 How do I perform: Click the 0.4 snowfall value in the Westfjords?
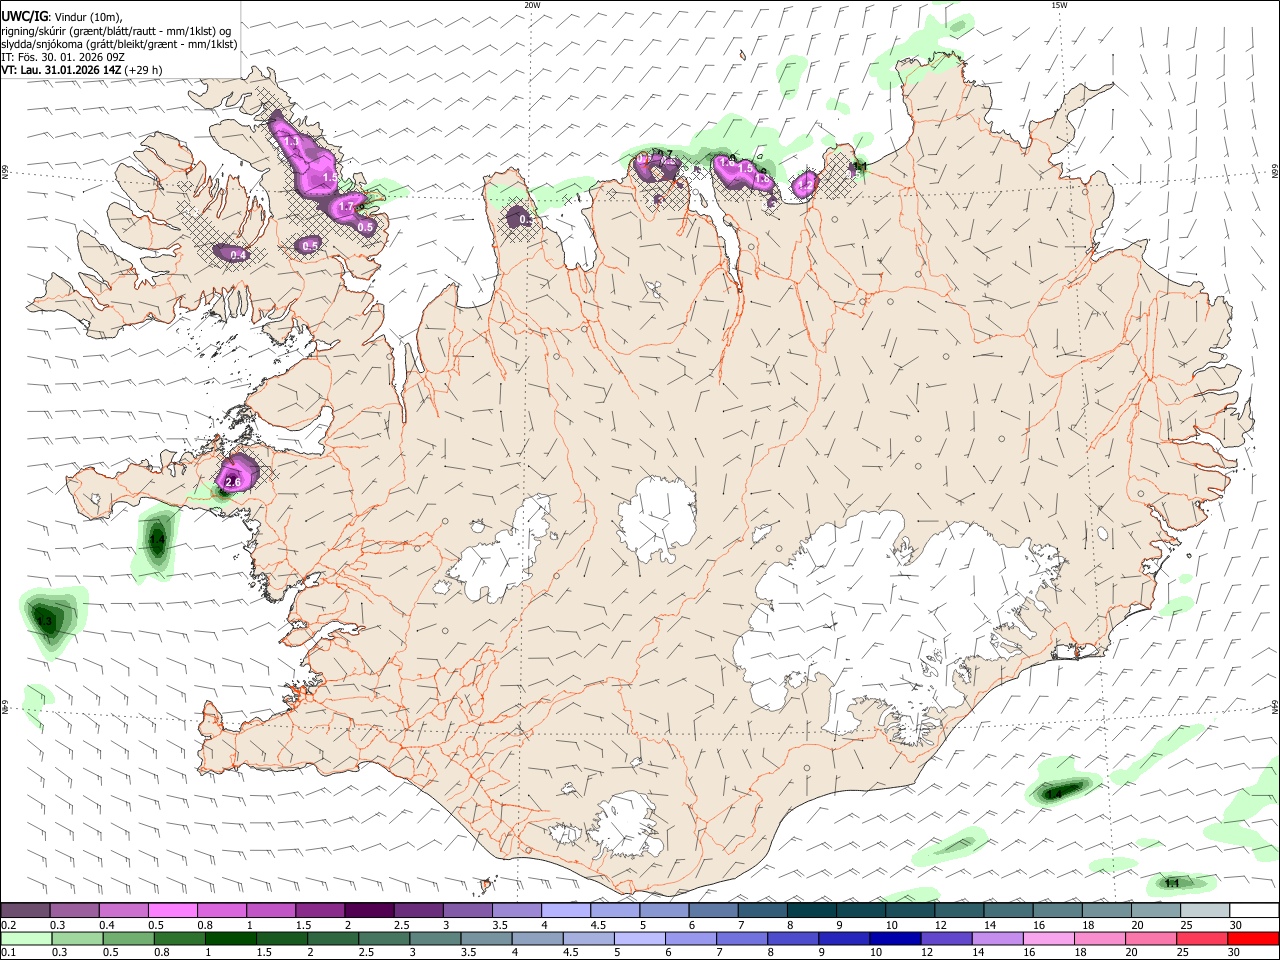click(238, 256)
